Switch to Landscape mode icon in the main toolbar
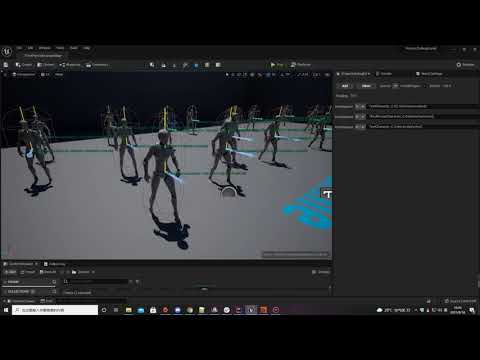This screenshot has width=480, height=360. pyautogui.click(x=163, y=65)
